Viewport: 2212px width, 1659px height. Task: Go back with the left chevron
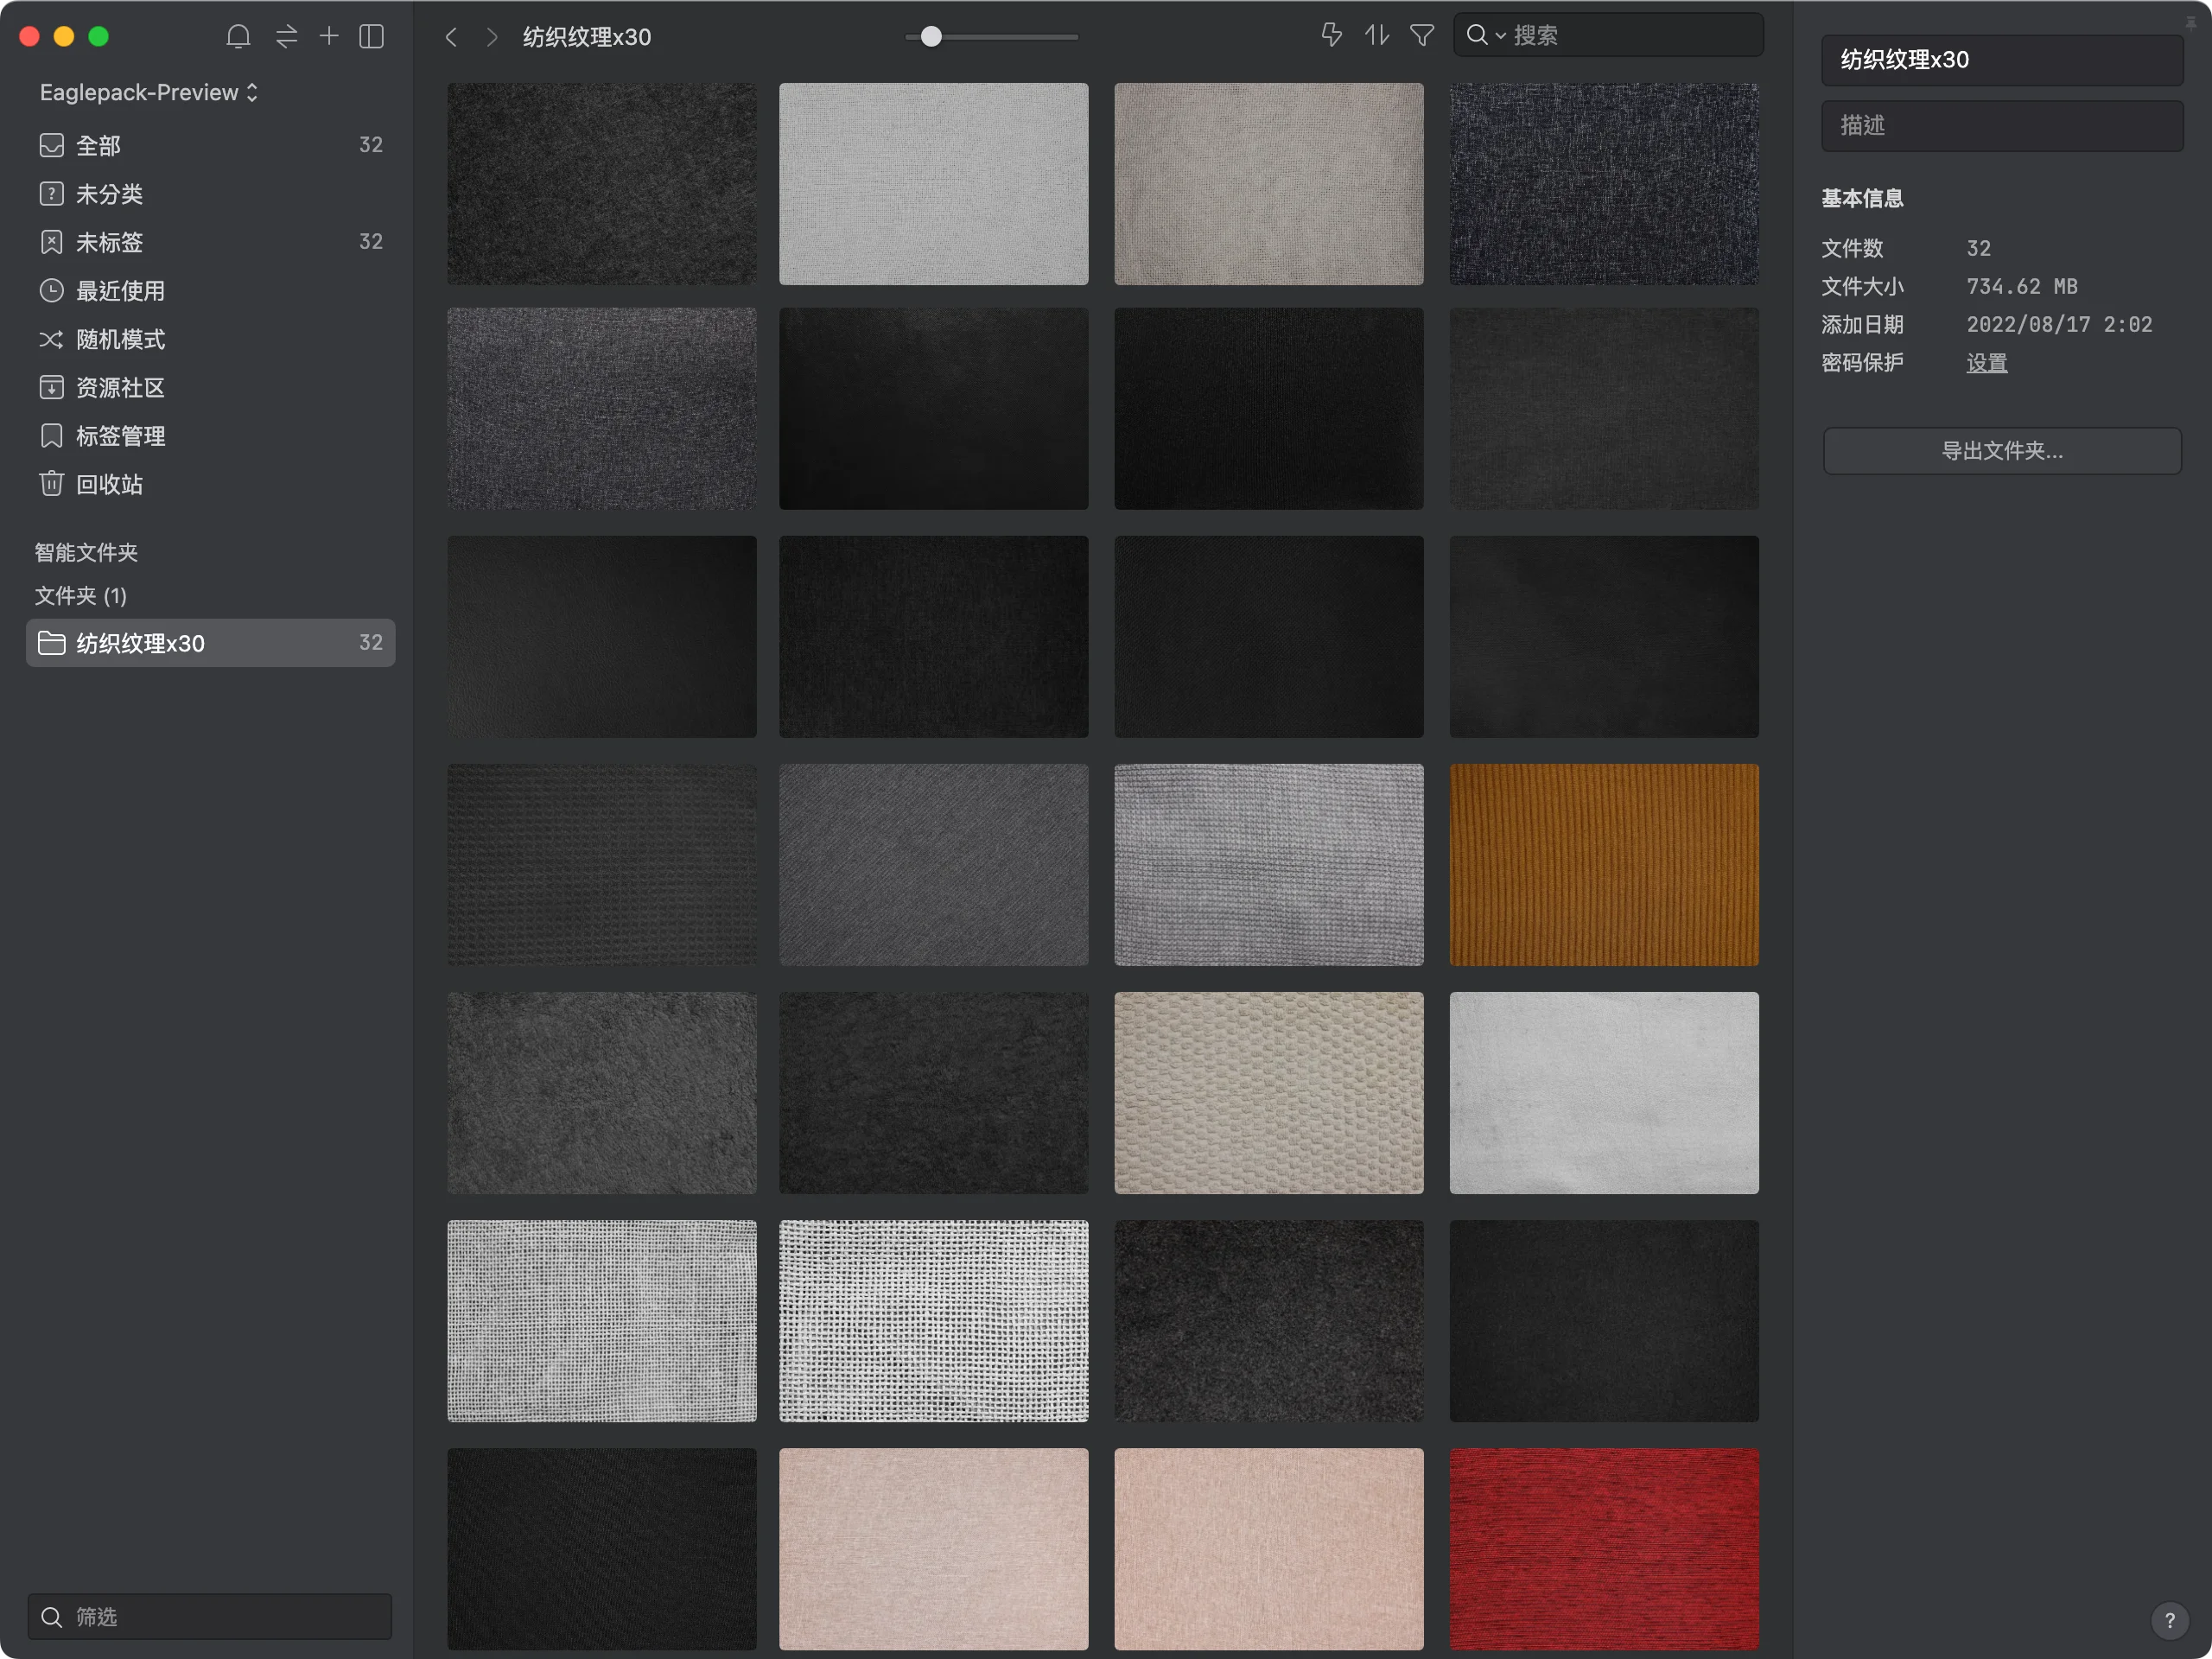451,37
